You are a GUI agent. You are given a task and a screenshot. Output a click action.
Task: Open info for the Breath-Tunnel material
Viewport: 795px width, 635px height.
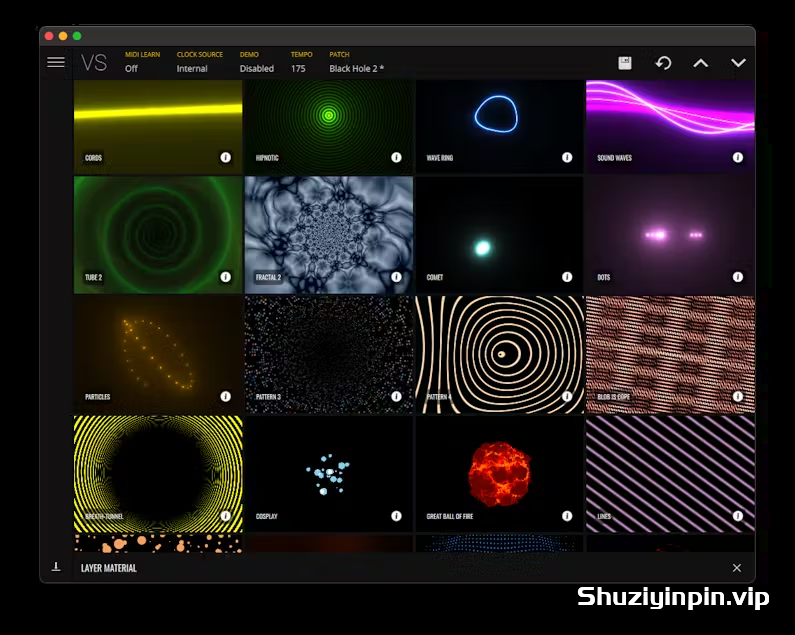226,515
